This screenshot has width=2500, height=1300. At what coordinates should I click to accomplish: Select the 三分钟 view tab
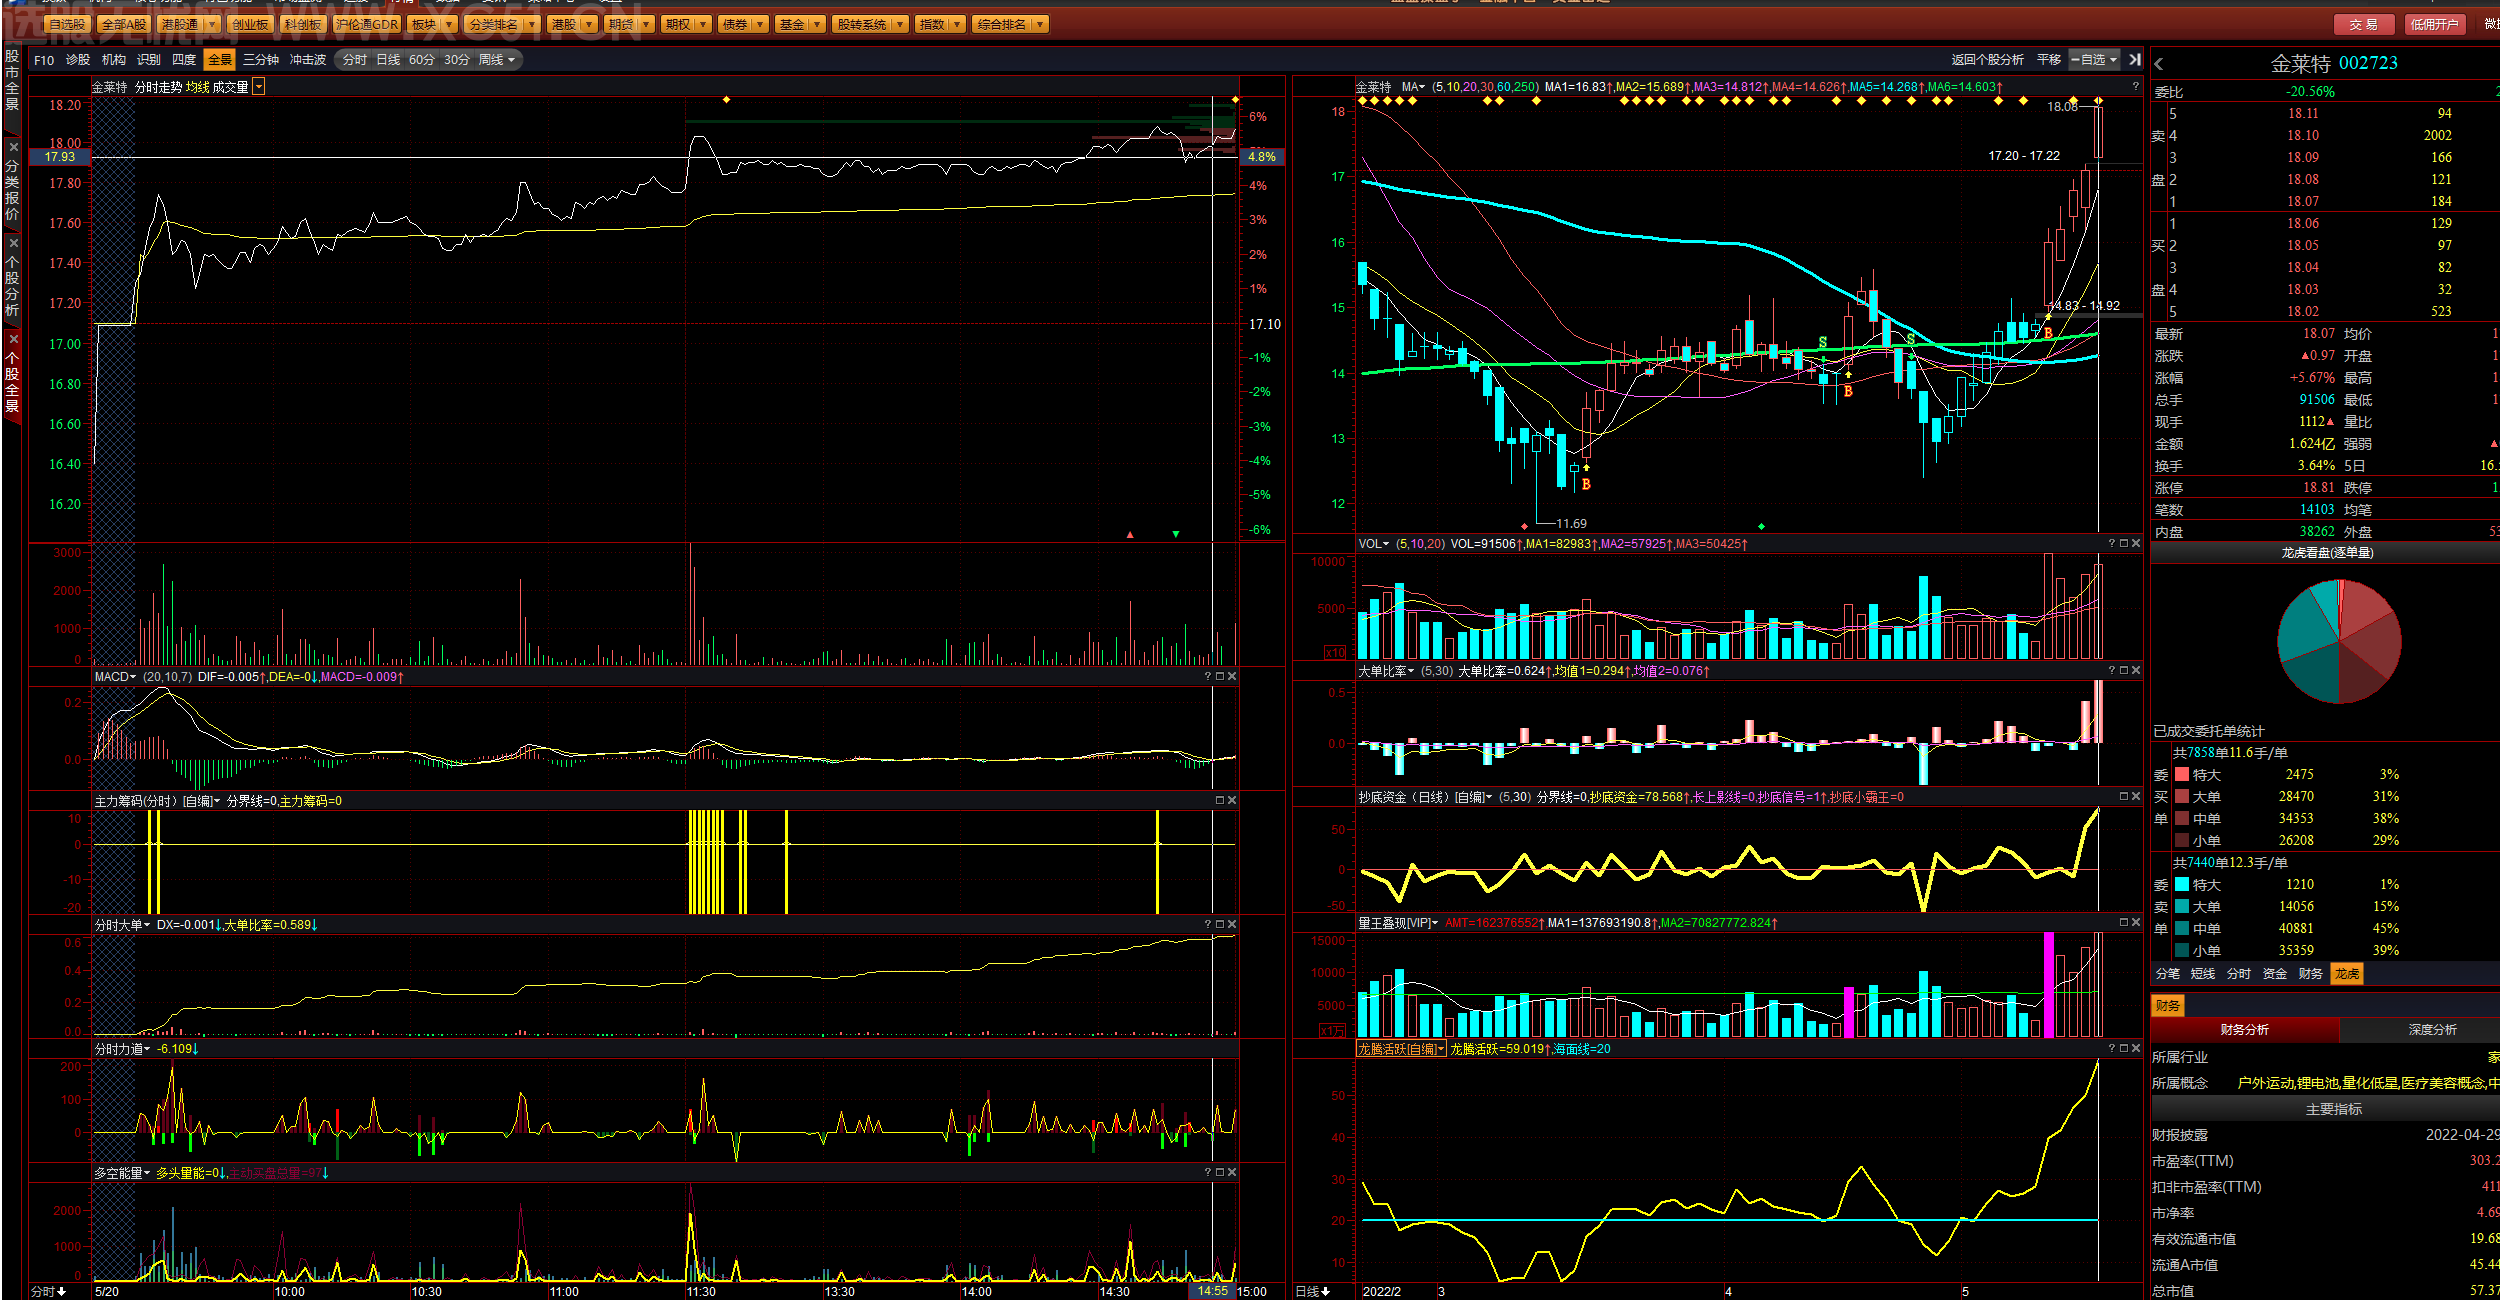coord(261,60)
